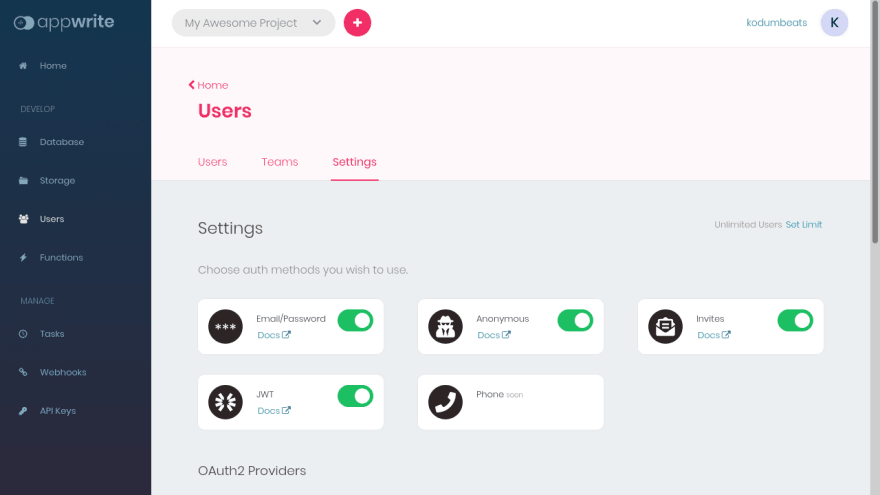Click the Users group icon in sidebar
The height and width of the screenshot is (495, 880).
point(23,219)
